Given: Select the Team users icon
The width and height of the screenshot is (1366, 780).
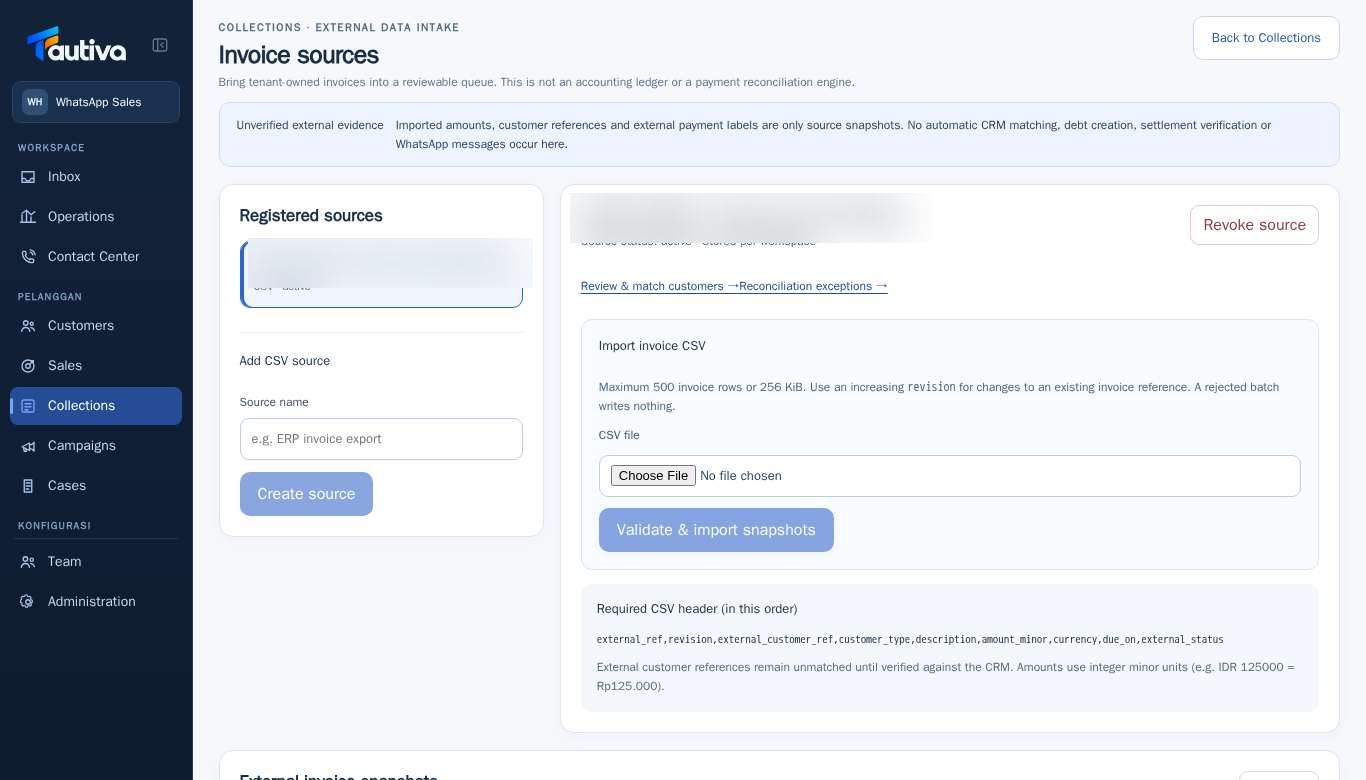Looking at the screenshot, I should pyautogui.click(x=28, y=562).
